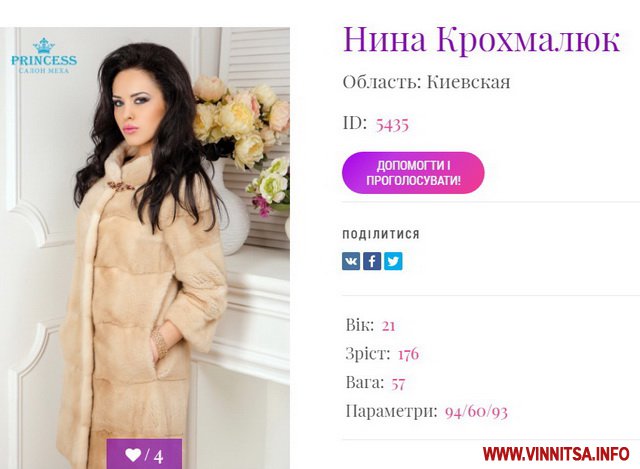The image size is (640, 469).
Task: Click the Princess salon logo
Action: [x=44, y=56]
